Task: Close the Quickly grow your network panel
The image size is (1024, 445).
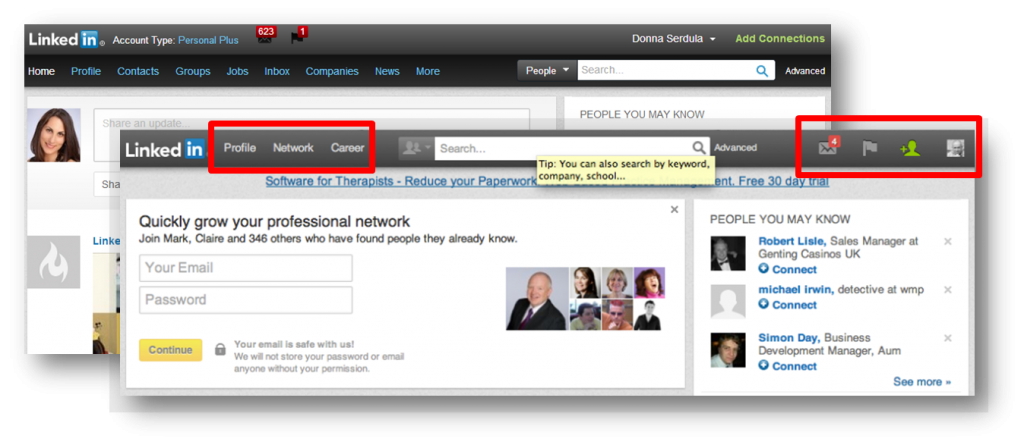Action: [674, 210]
